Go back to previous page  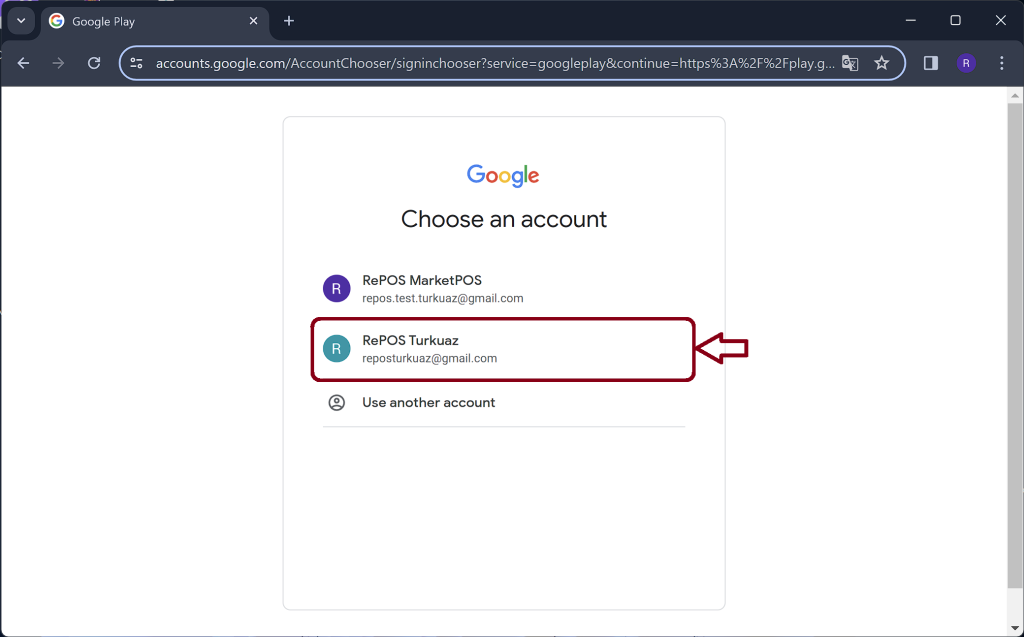coord(24,63)
